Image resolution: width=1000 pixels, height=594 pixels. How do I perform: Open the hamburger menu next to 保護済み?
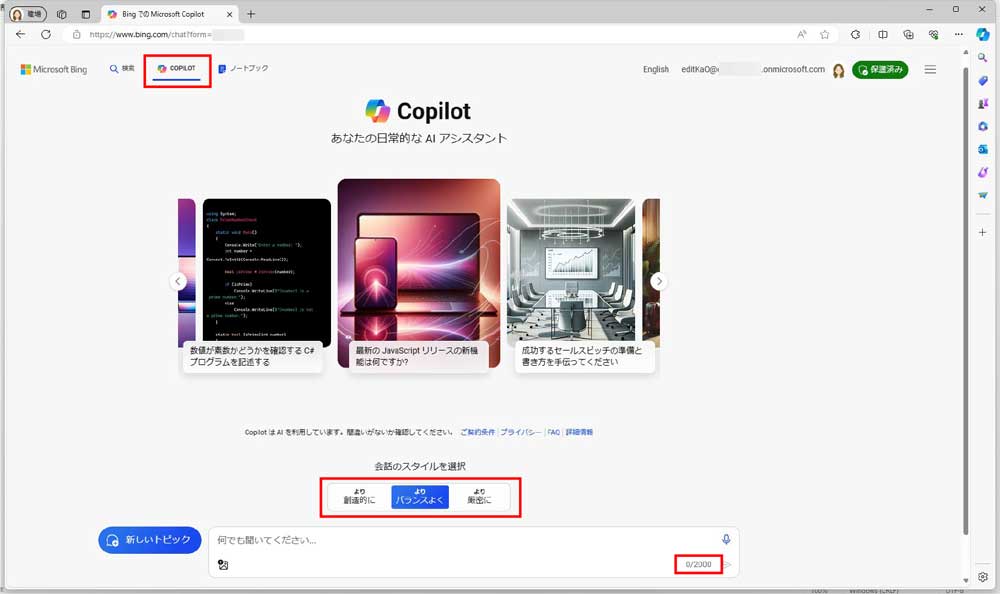(x=930, y=69)
